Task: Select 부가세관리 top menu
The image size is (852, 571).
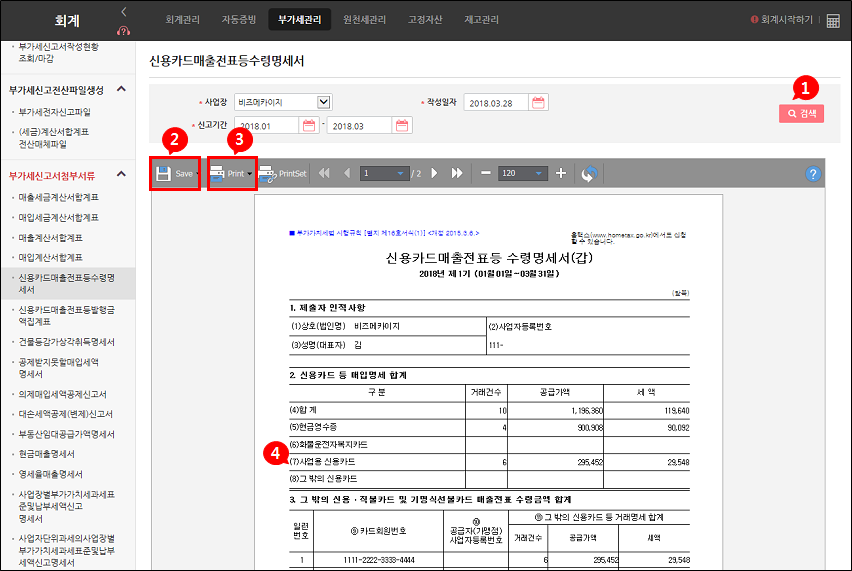Action: (299, 20)
